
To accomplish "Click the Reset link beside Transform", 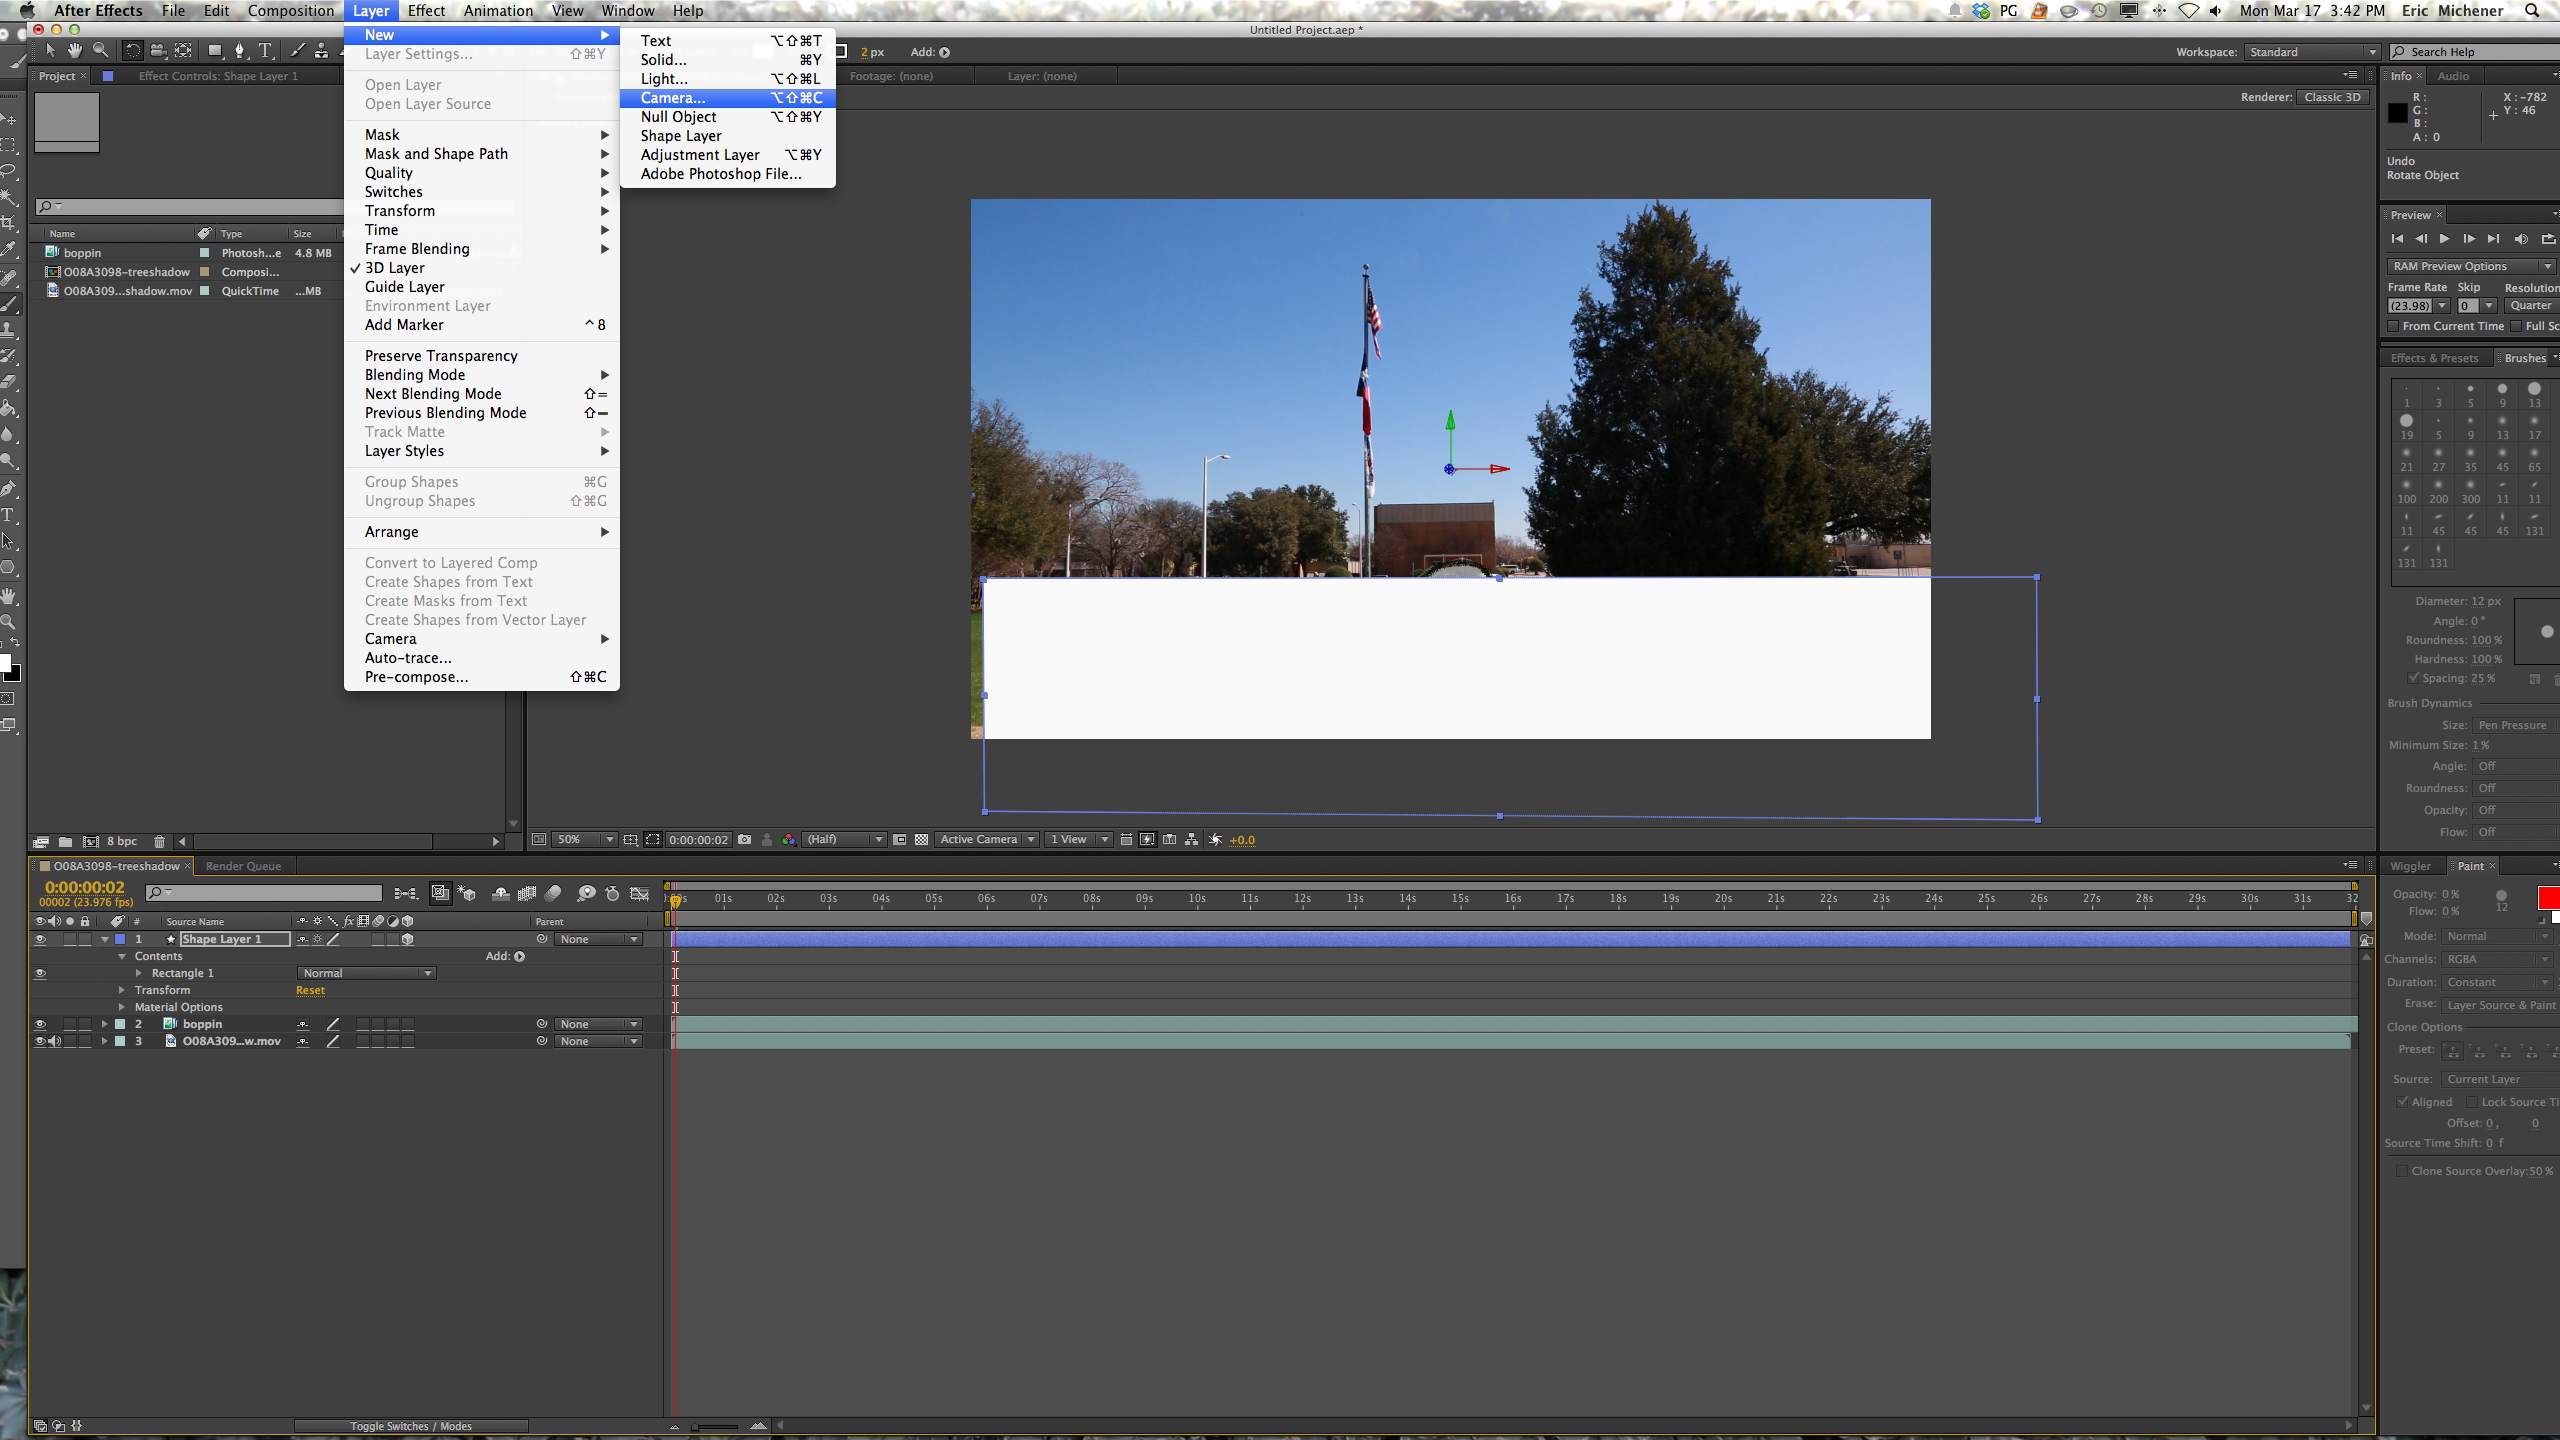I will pyautogui.click(x=310, y=990).
